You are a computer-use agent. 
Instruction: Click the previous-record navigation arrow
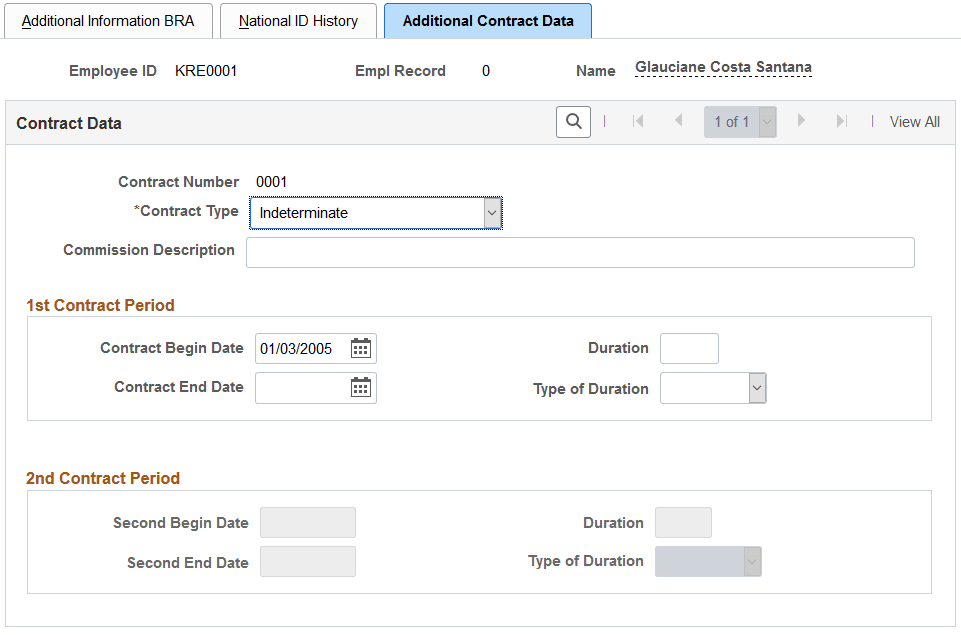pyautogui.click(x=678, y=121)
